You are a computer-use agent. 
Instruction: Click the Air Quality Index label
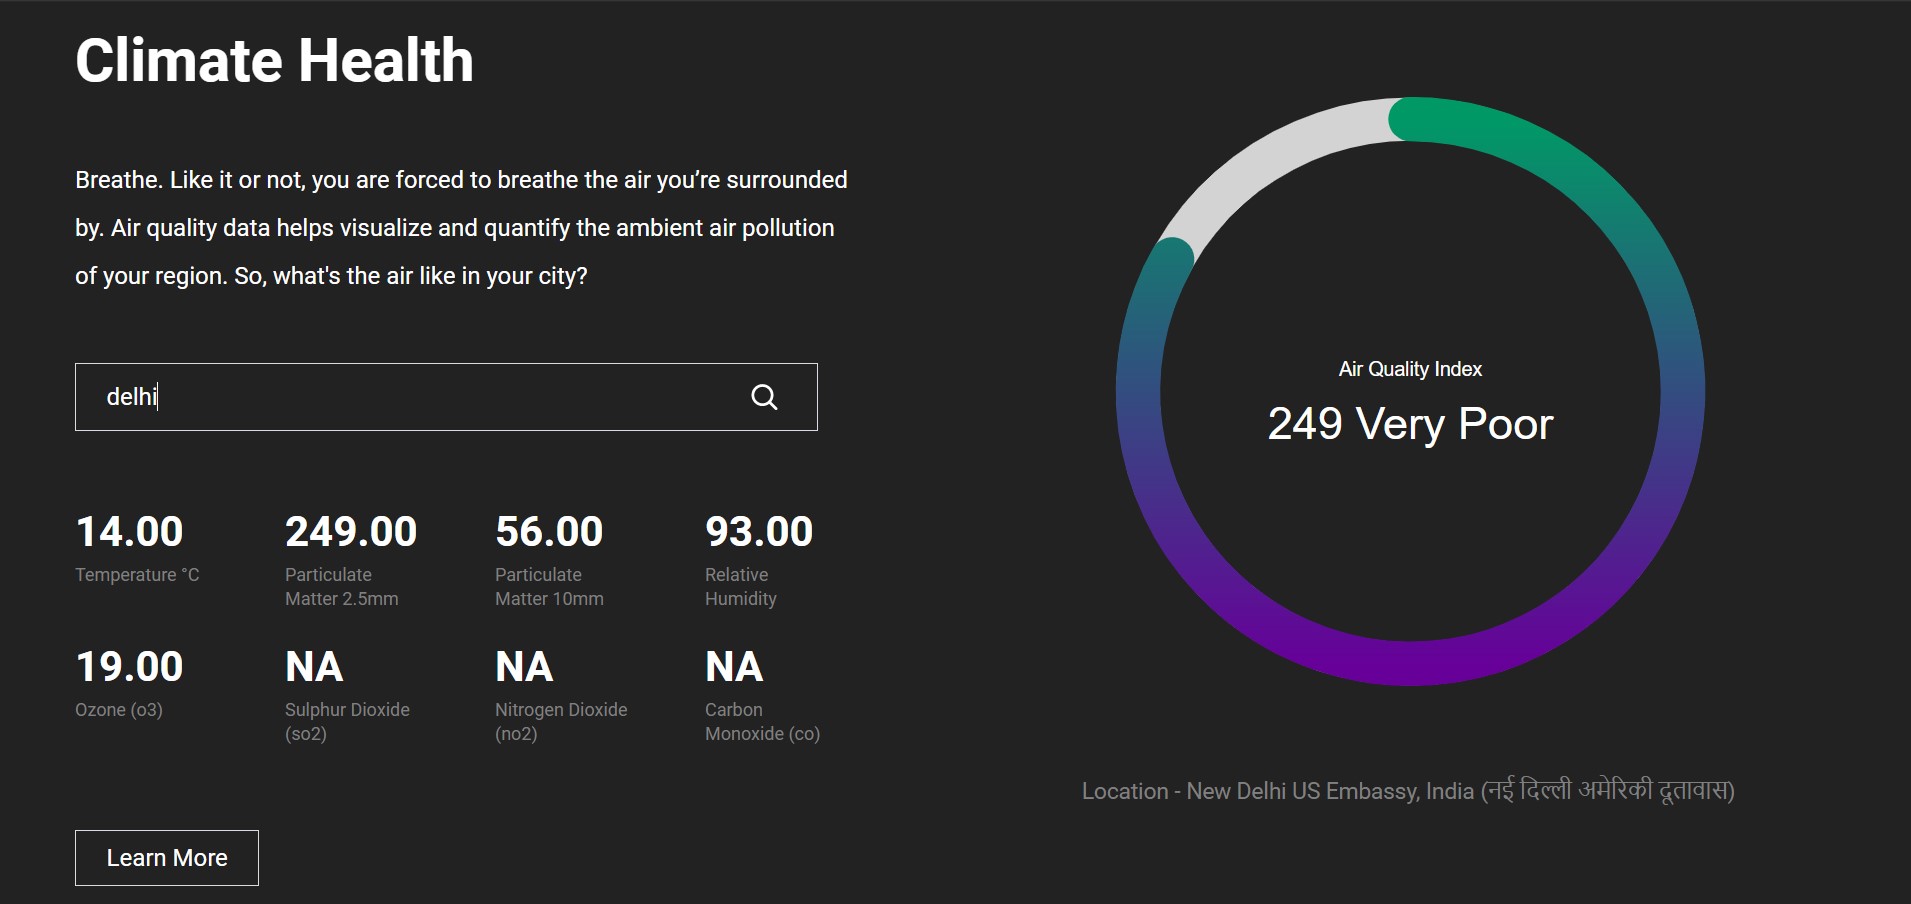pyautogui.click(x=1410, y=368)
